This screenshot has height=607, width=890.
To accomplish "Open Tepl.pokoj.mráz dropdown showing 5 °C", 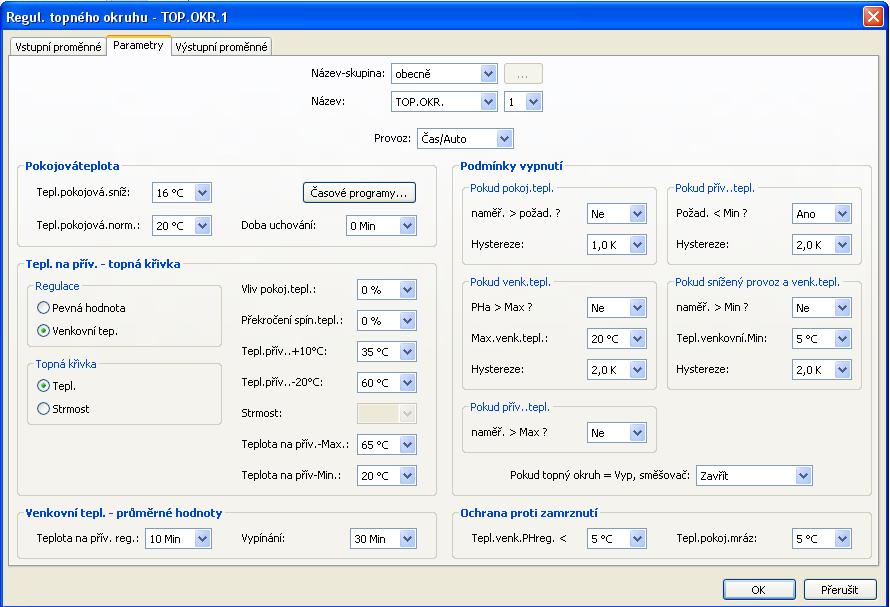I will tap(821, 539).
